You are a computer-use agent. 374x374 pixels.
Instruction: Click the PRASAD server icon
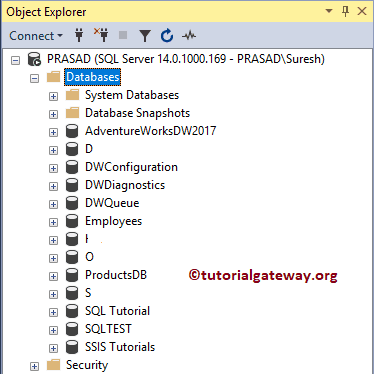(x=34, y=59)
